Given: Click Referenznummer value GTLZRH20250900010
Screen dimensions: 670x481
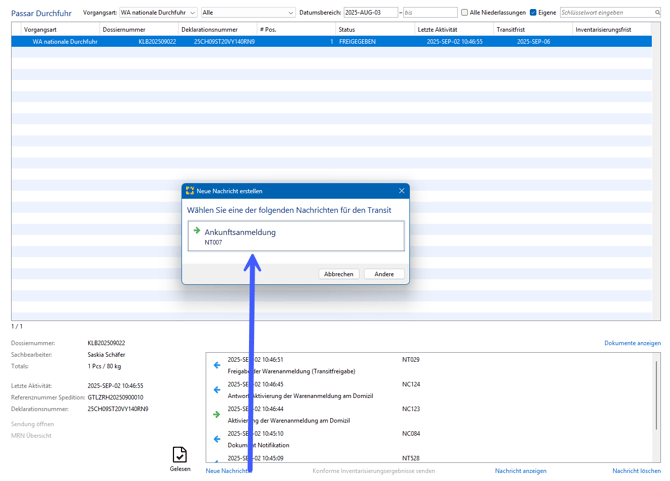Looking at the screenshot, I should point(115,397).
